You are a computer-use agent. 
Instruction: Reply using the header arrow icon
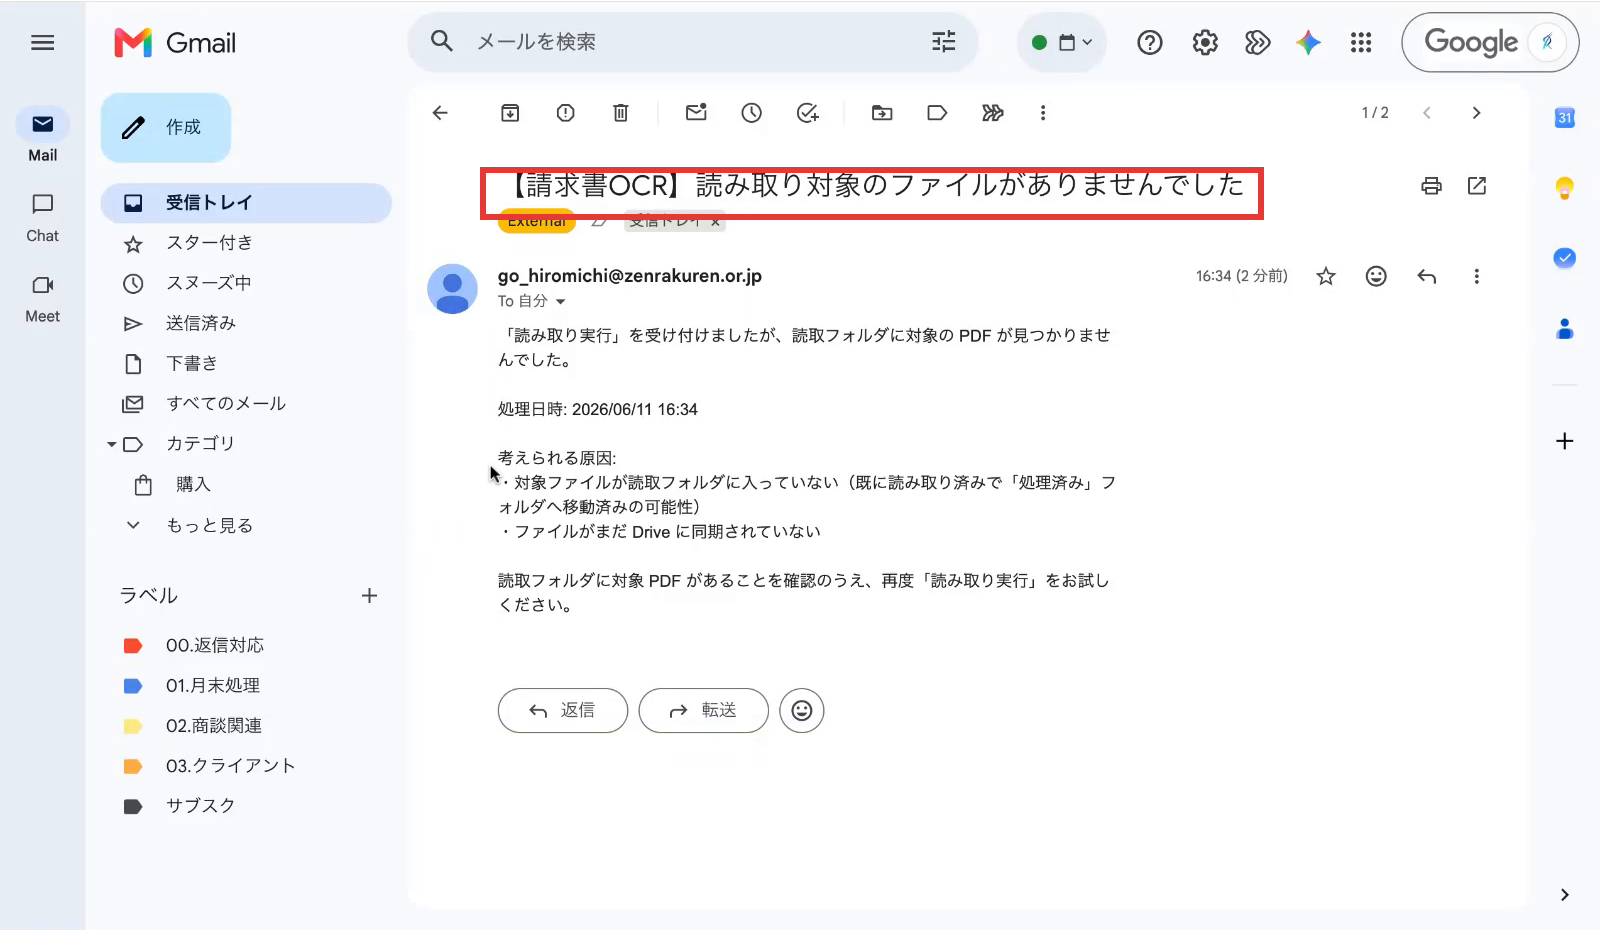click(x=1427, y=276)
